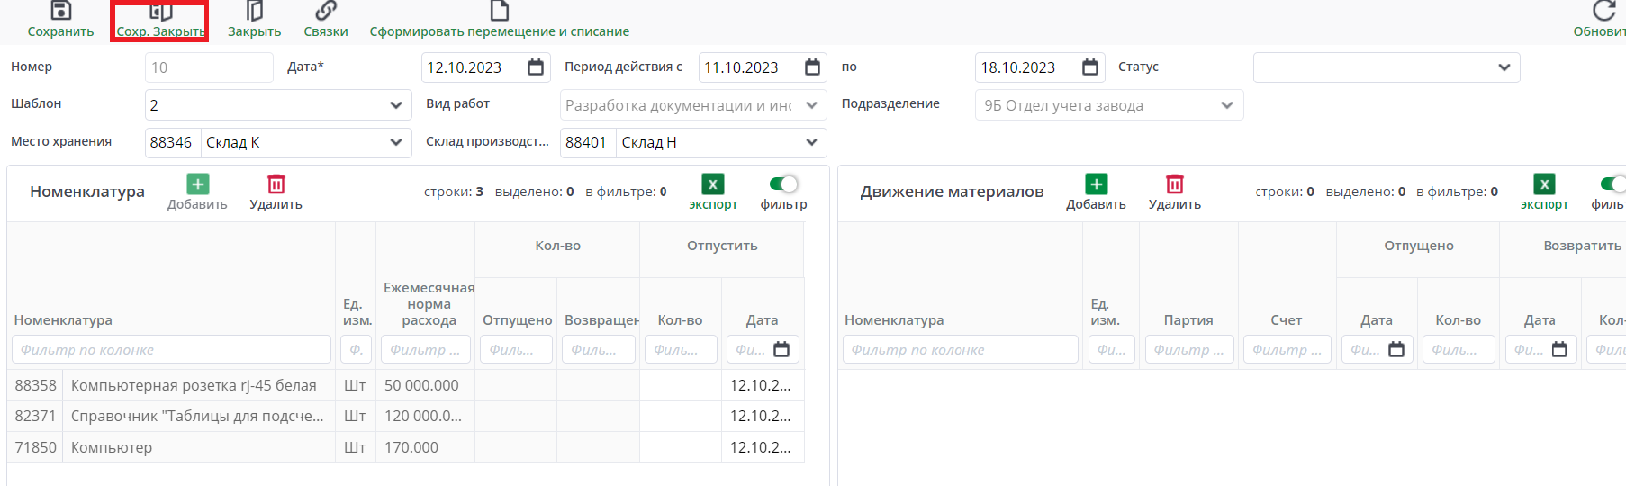
Task: Delete selected row in Номенклатура table
Action: pyautogui.click(x=276, y=185)
